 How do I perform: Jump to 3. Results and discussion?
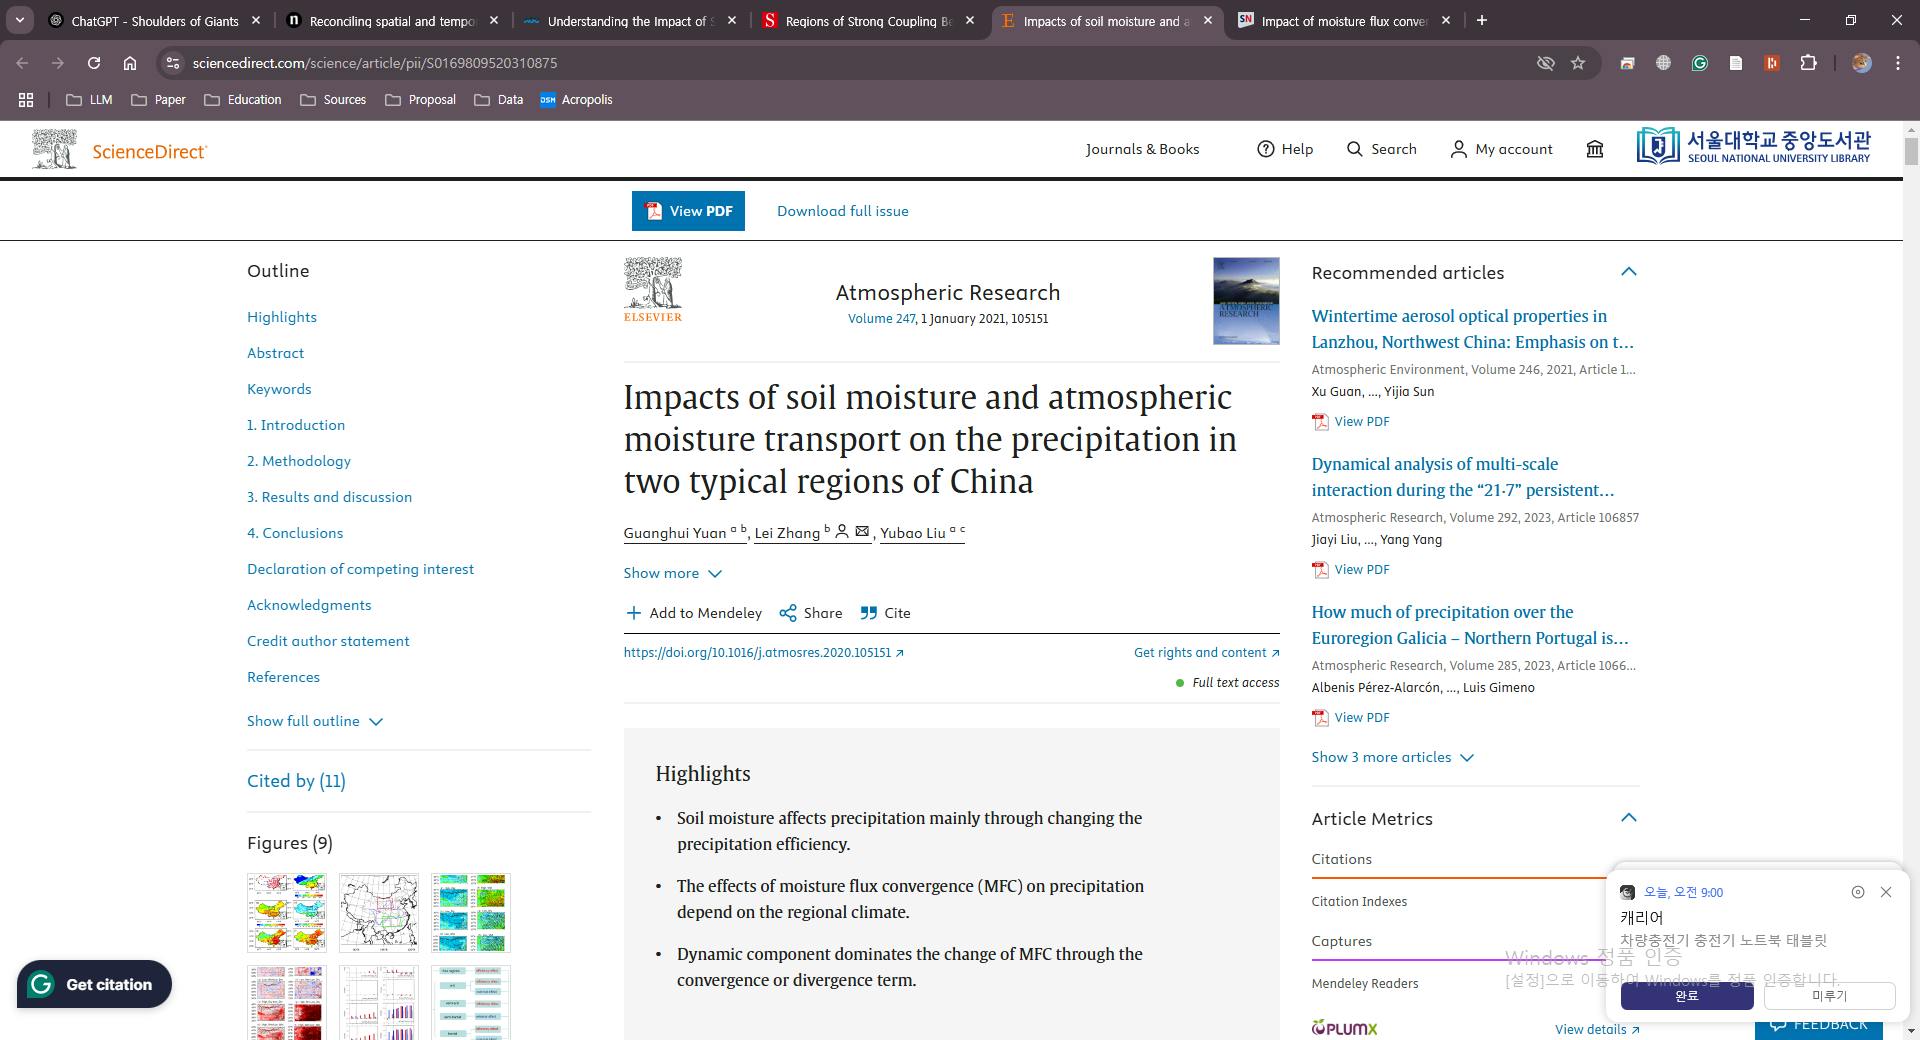(330, 497)
